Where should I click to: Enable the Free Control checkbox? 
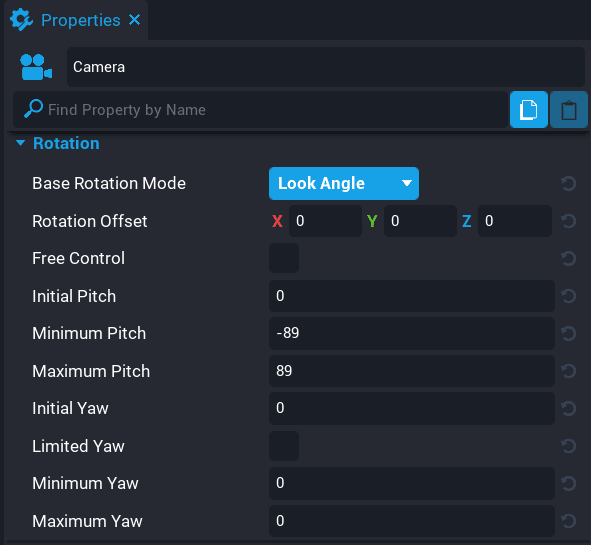click(284, 258)
